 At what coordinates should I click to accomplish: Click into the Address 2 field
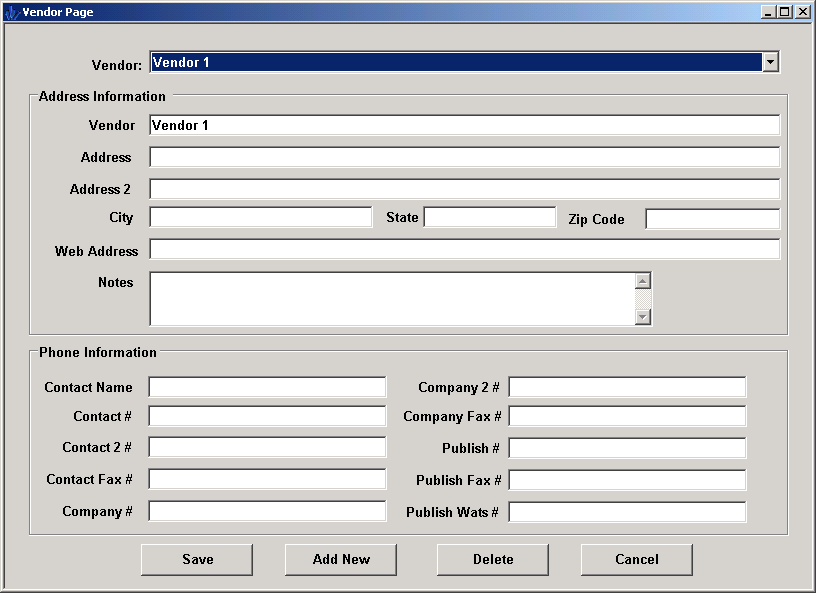coord(464,189)
